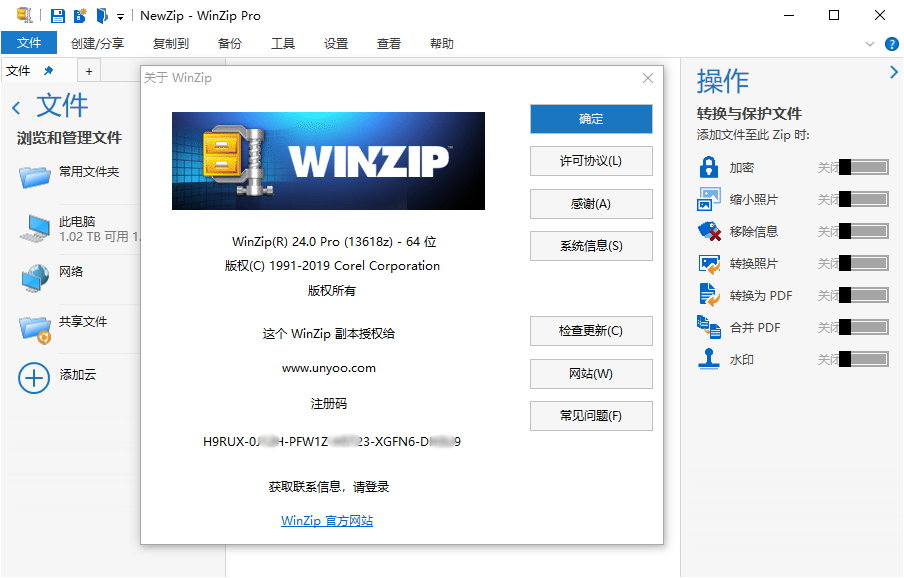Enable the 转换为 PDF switch

click(864, 295)
